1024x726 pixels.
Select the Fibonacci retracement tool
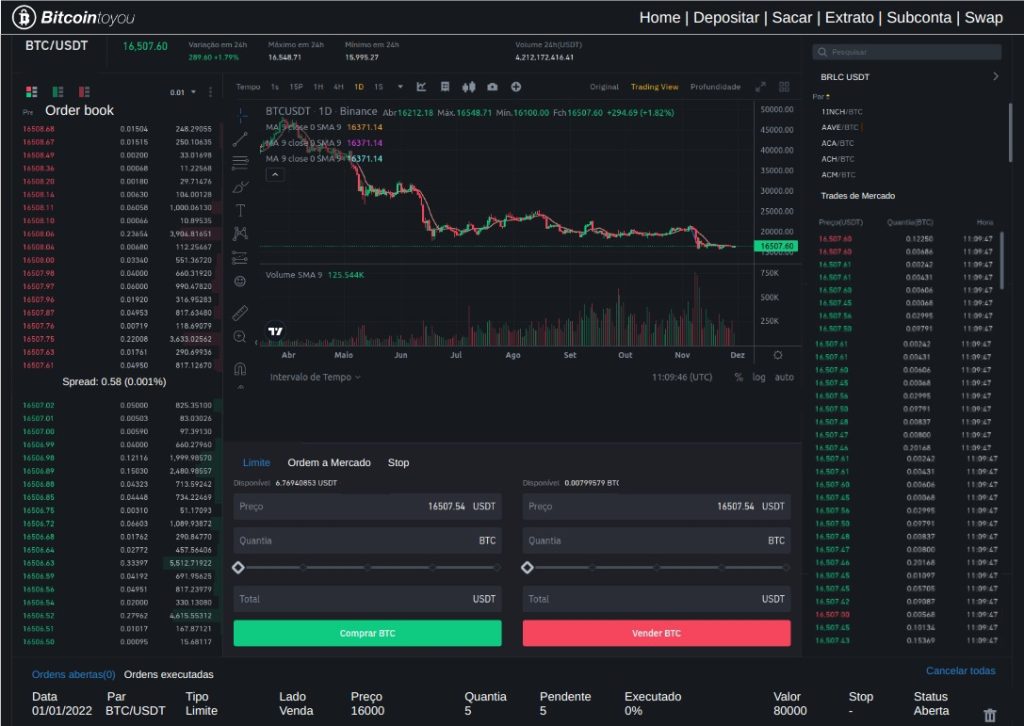point(240,162)
